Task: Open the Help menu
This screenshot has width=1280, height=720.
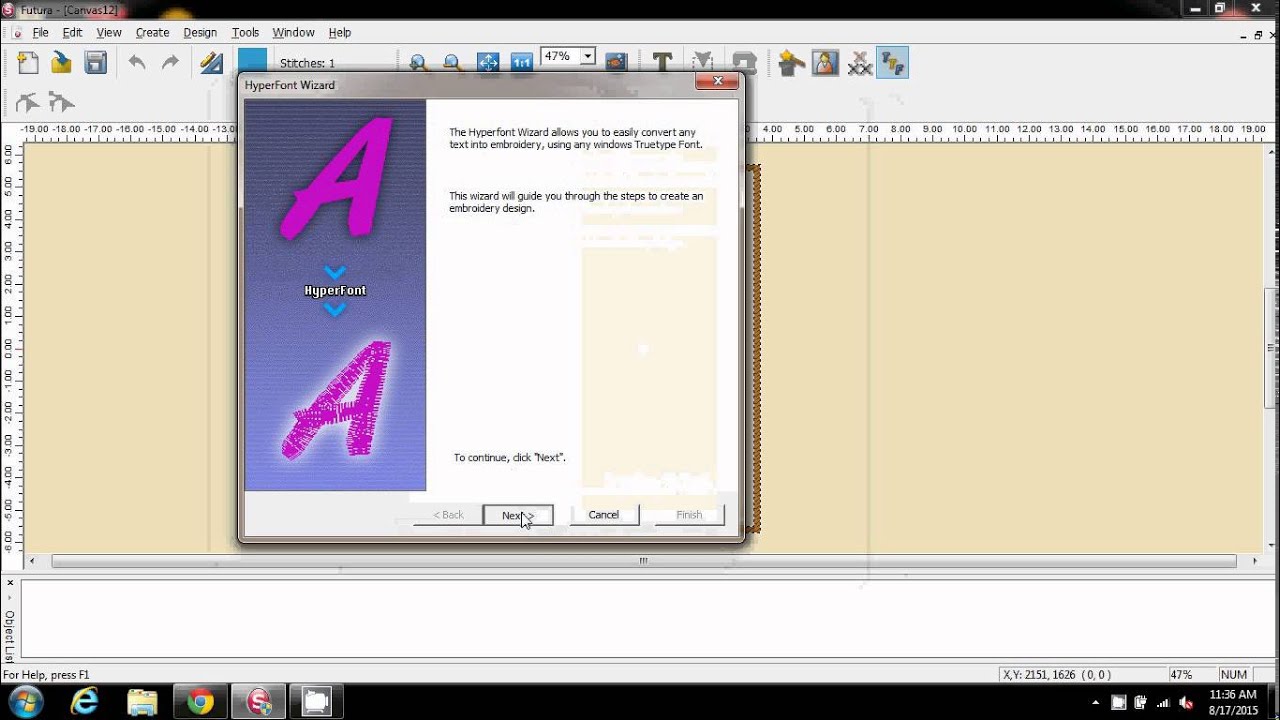Action: point(340,33)
